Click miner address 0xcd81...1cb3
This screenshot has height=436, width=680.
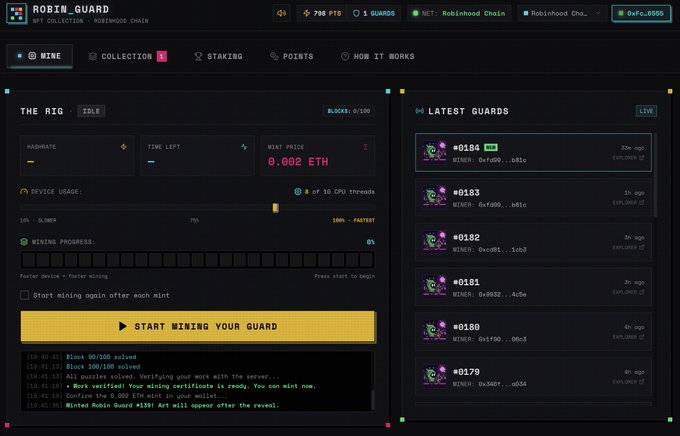coord(502,249)
